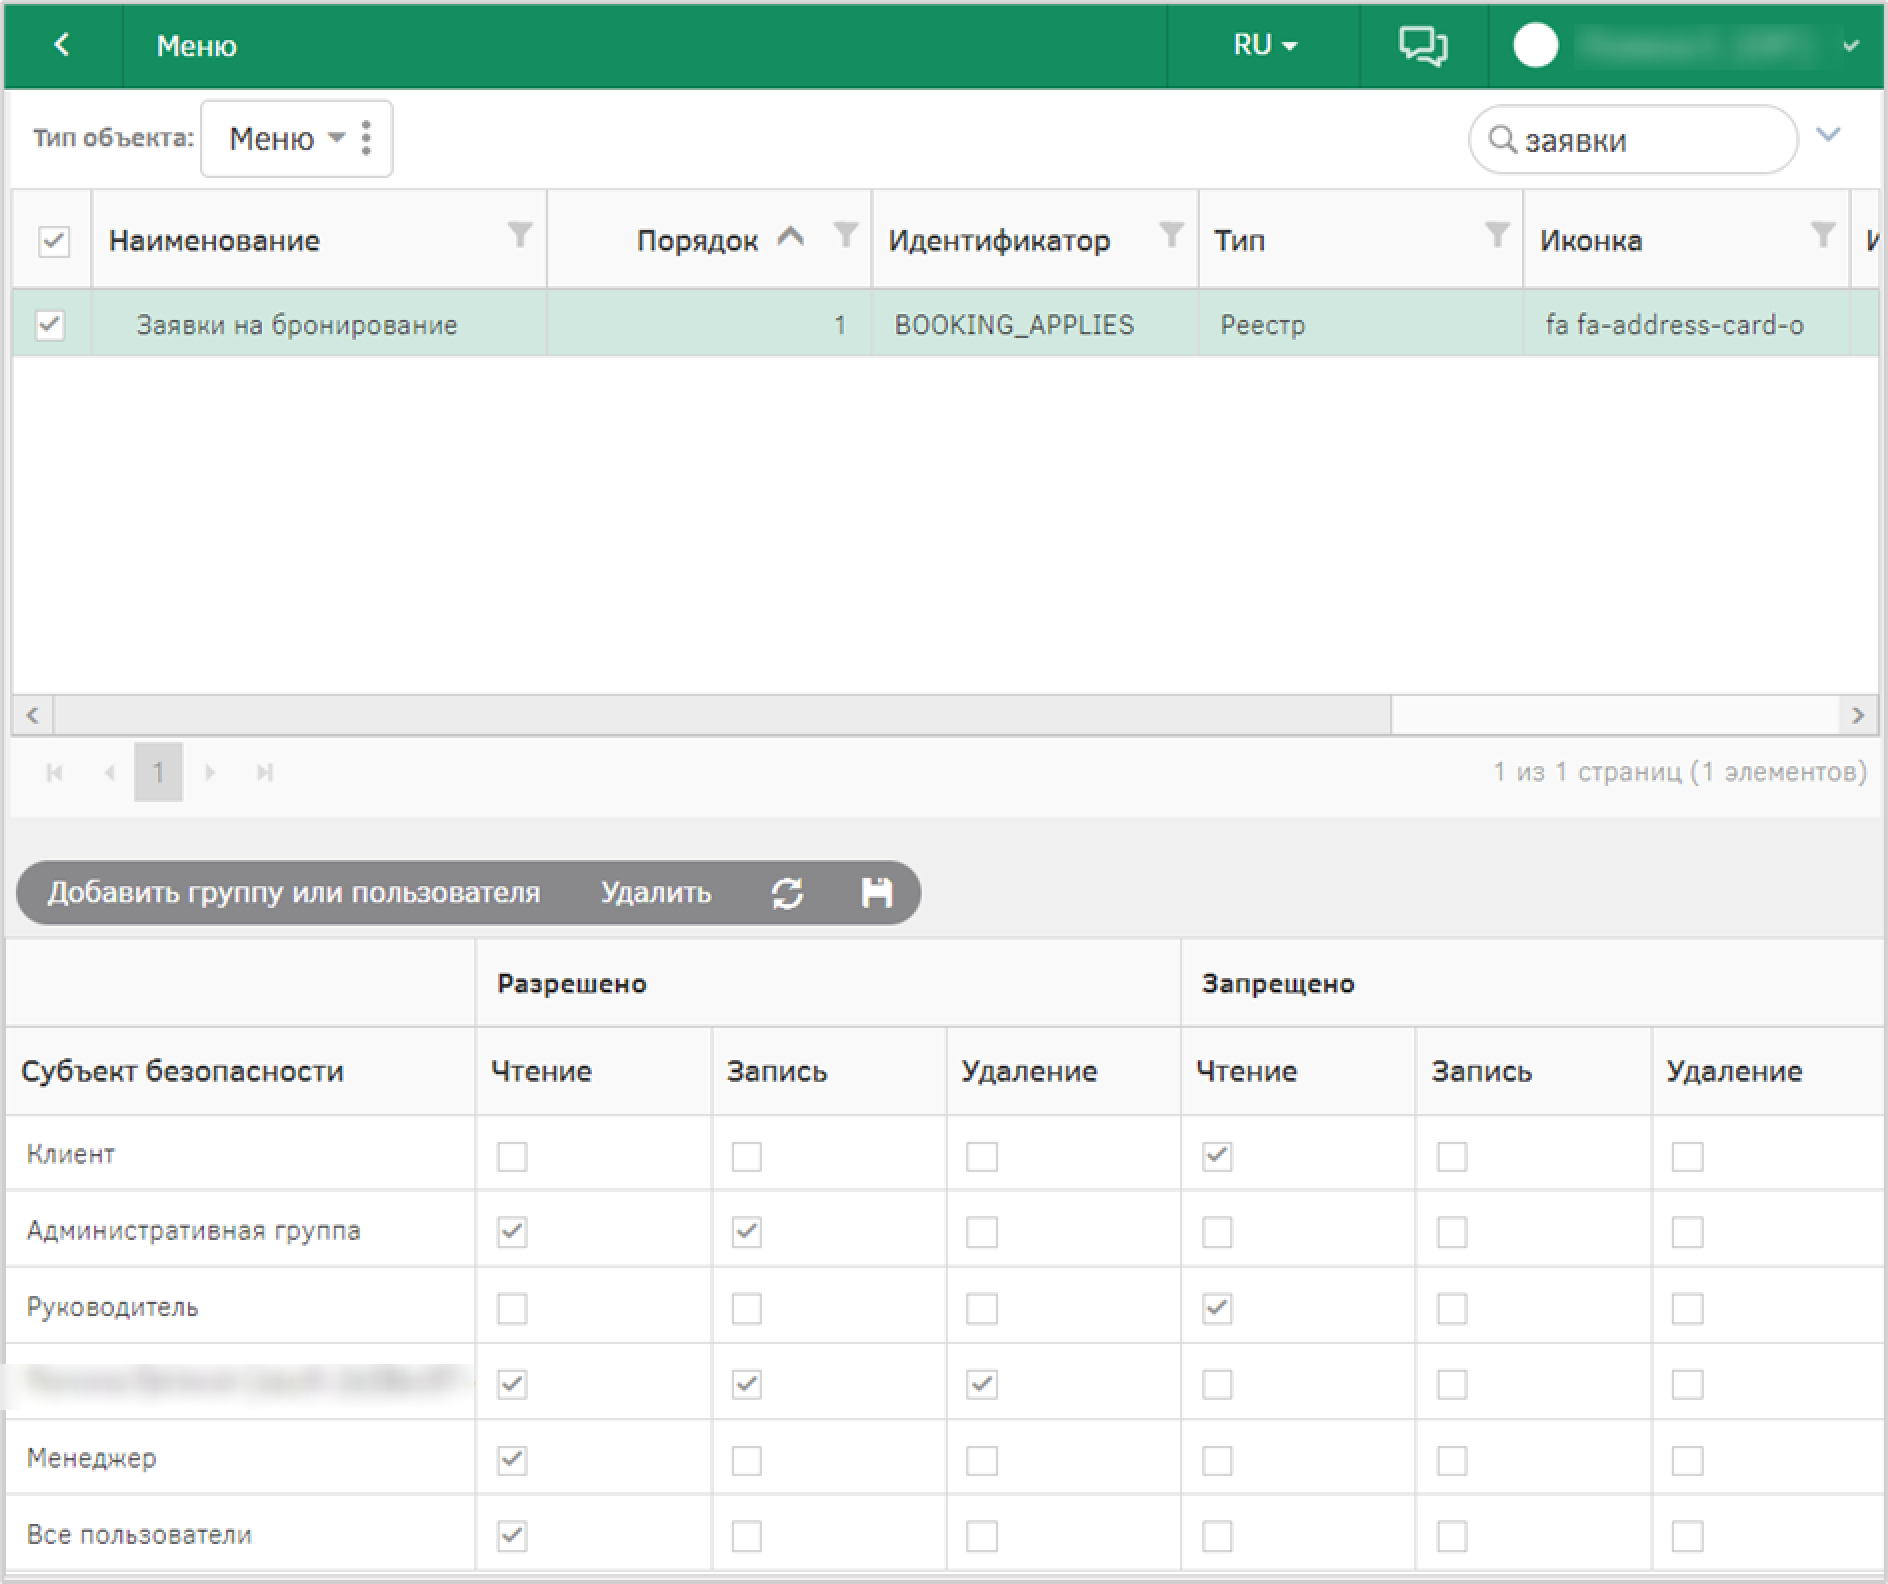Uncheck allowed Запись for Административная группа

[746, 1232]
